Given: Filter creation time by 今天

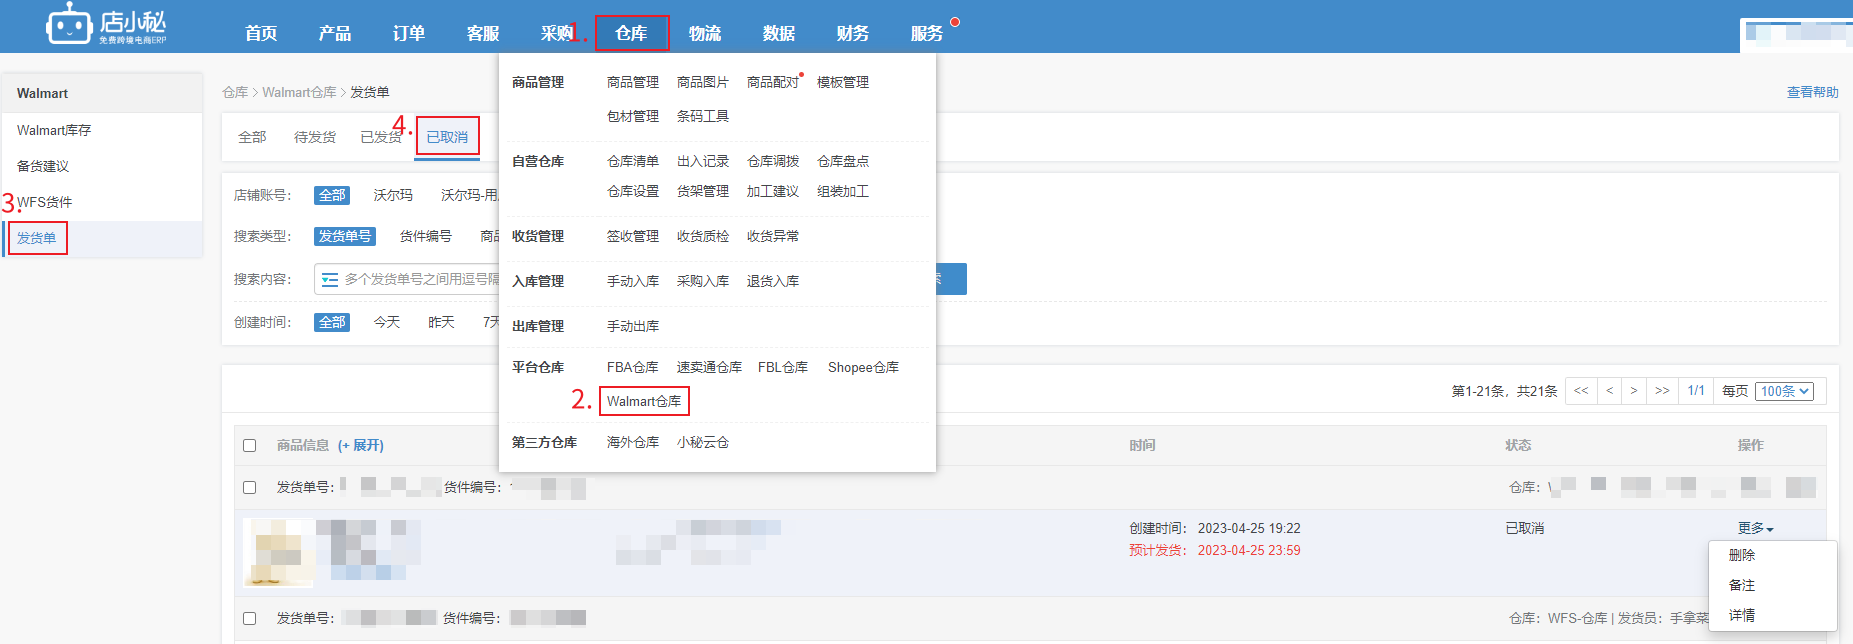Looking at the screenshot, I should click(x=387, y=322).
